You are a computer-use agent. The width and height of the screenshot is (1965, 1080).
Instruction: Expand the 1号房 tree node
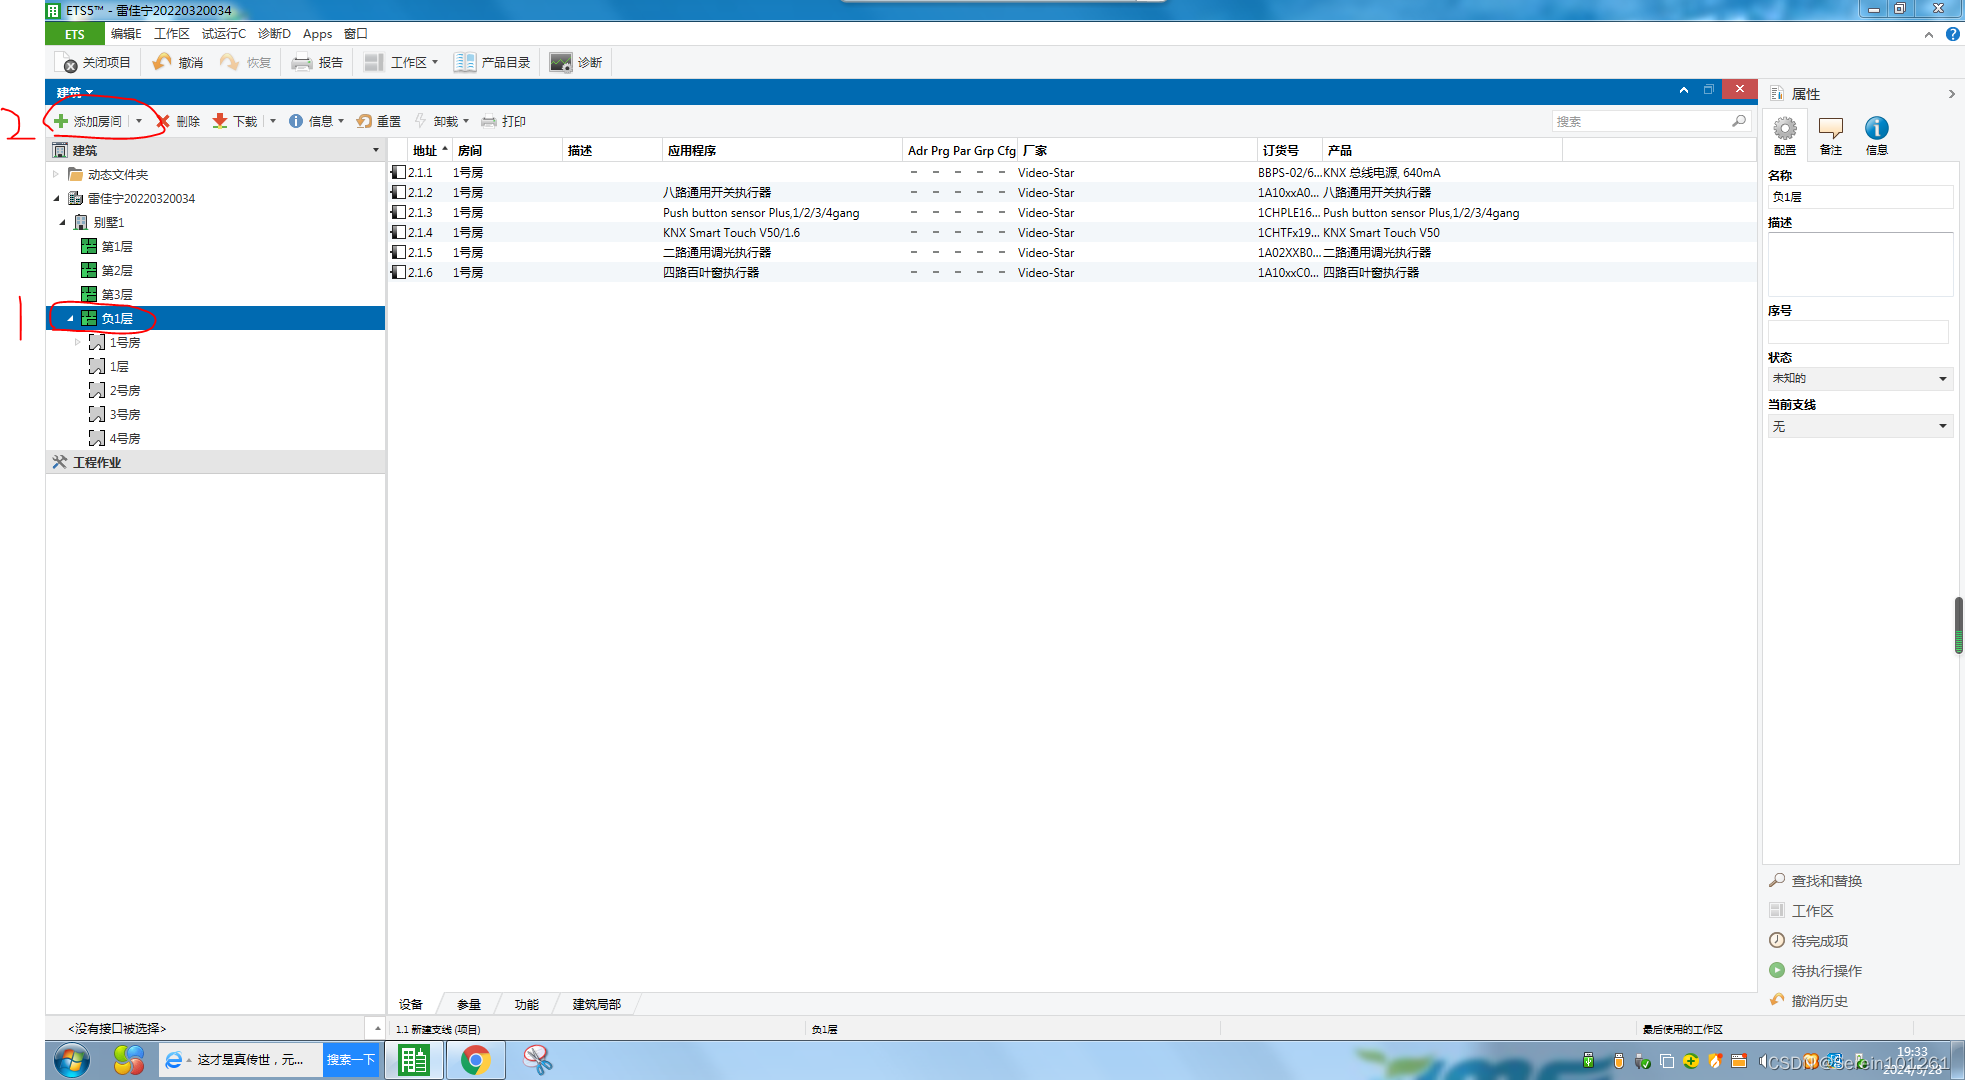point(77,342)
